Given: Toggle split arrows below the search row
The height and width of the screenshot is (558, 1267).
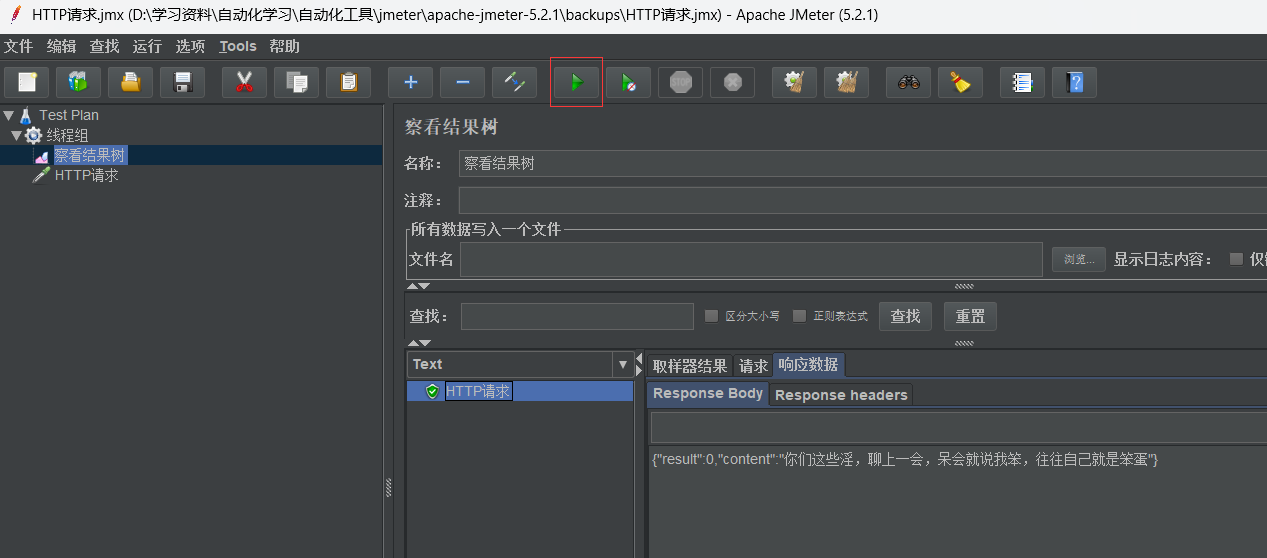Looking at the screenshot, I should coord(417,343).
